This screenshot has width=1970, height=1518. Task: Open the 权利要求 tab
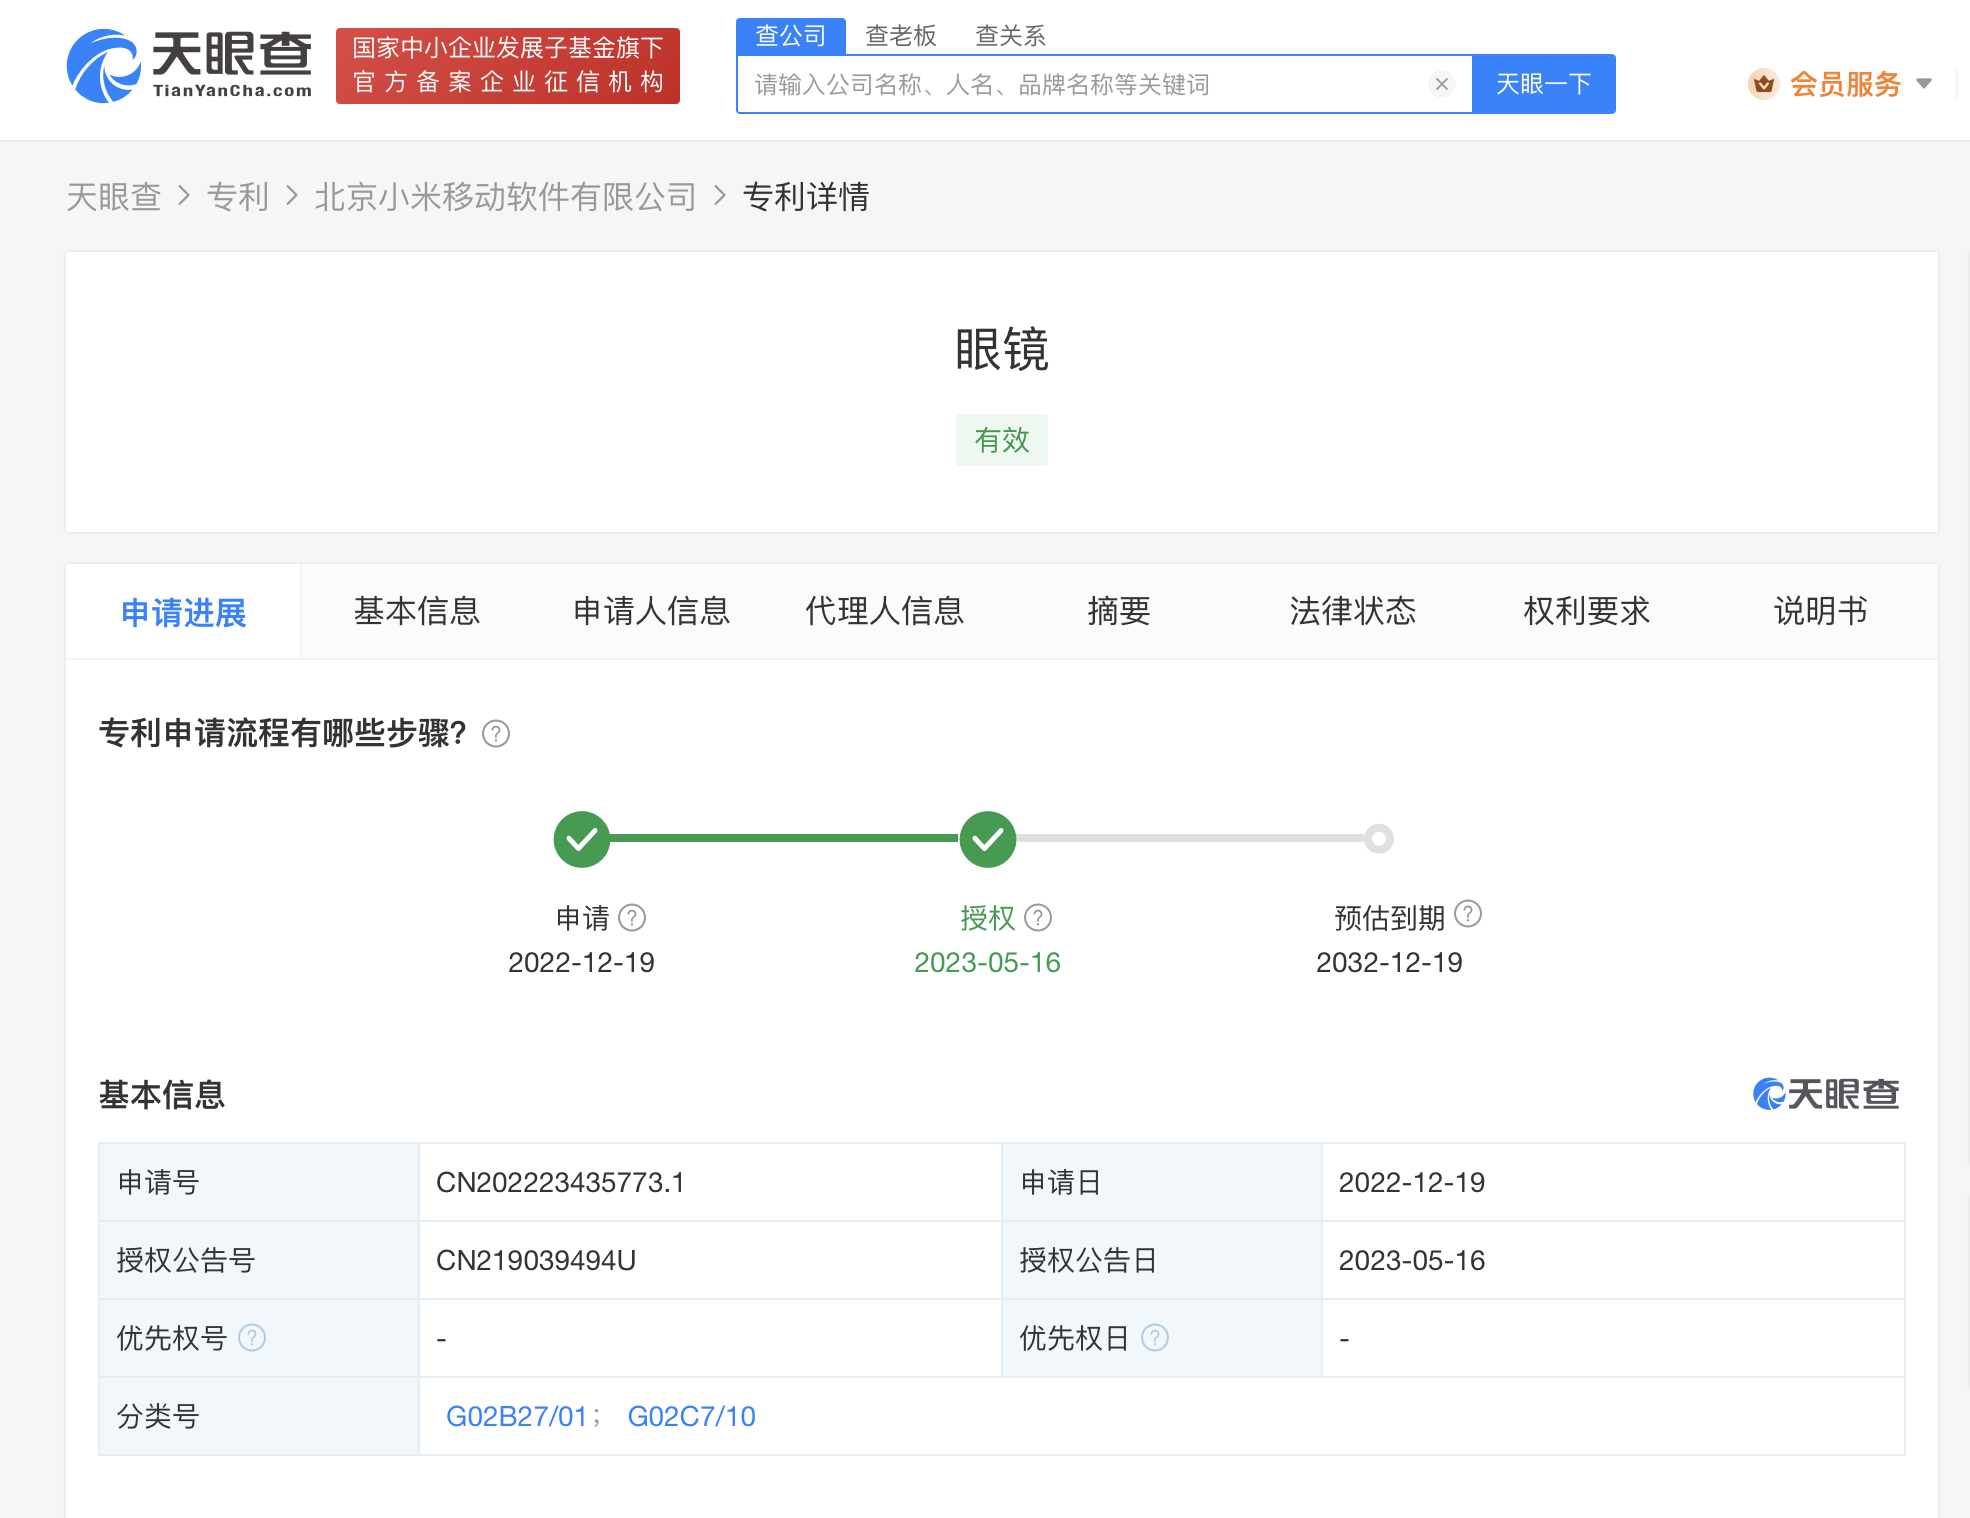point(1587,612)
